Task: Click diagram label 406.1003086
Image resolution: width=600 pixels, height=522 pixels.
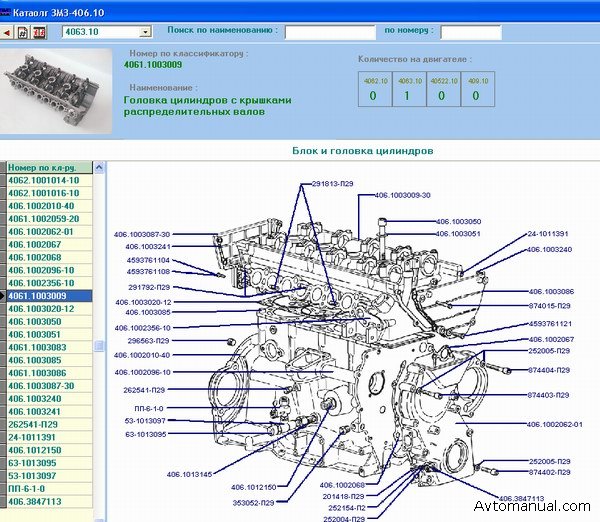Action: coord(551,292)
